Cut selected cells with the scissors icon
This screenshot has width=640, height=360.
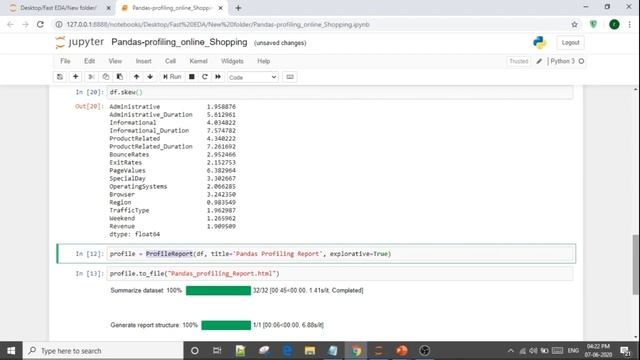tap(91, 77)
